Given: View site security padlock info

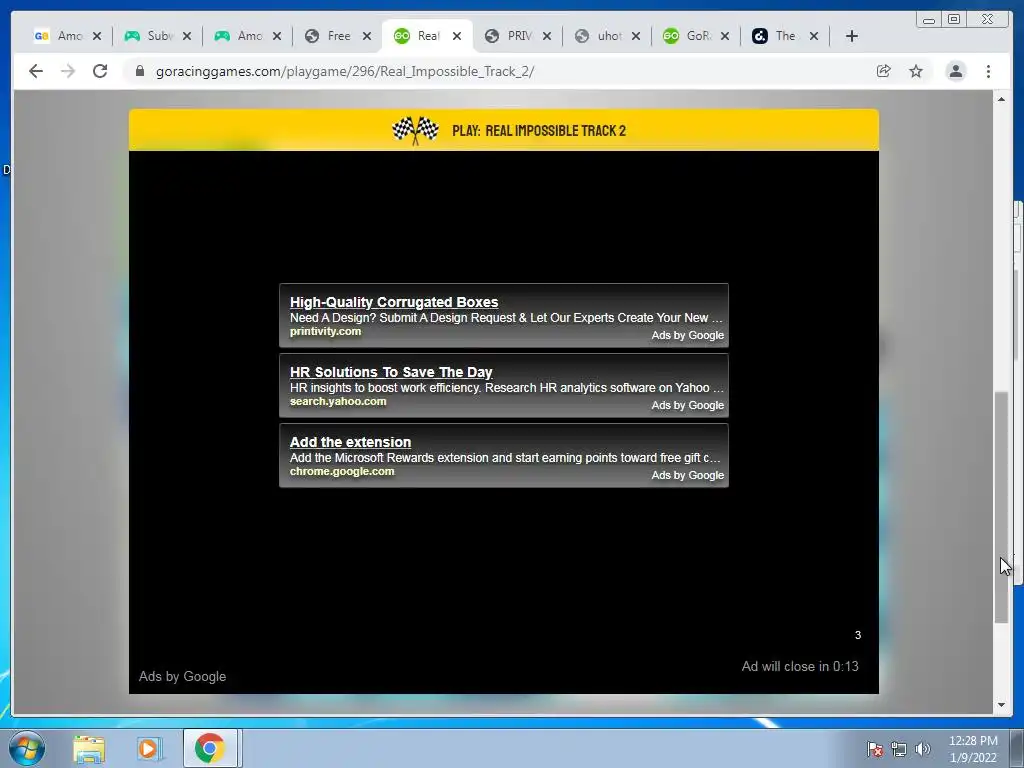Looking at the screenshot, I should [140, 71].
